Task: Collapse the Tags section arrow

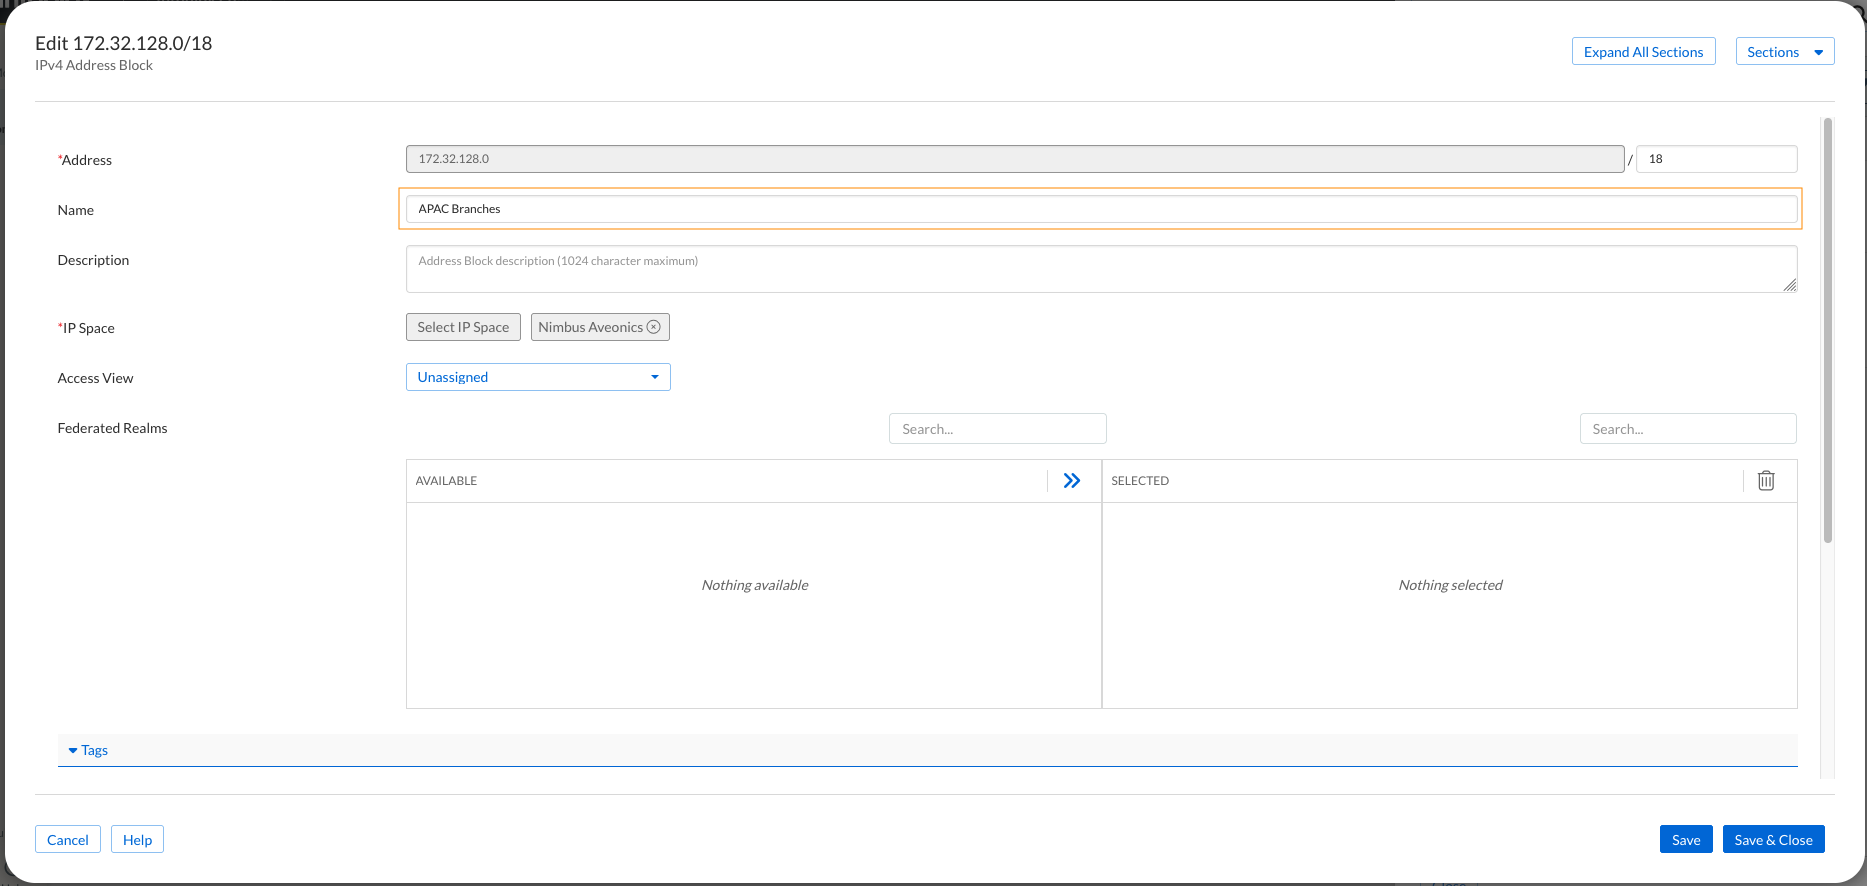Action: click(x=73, y=750)
